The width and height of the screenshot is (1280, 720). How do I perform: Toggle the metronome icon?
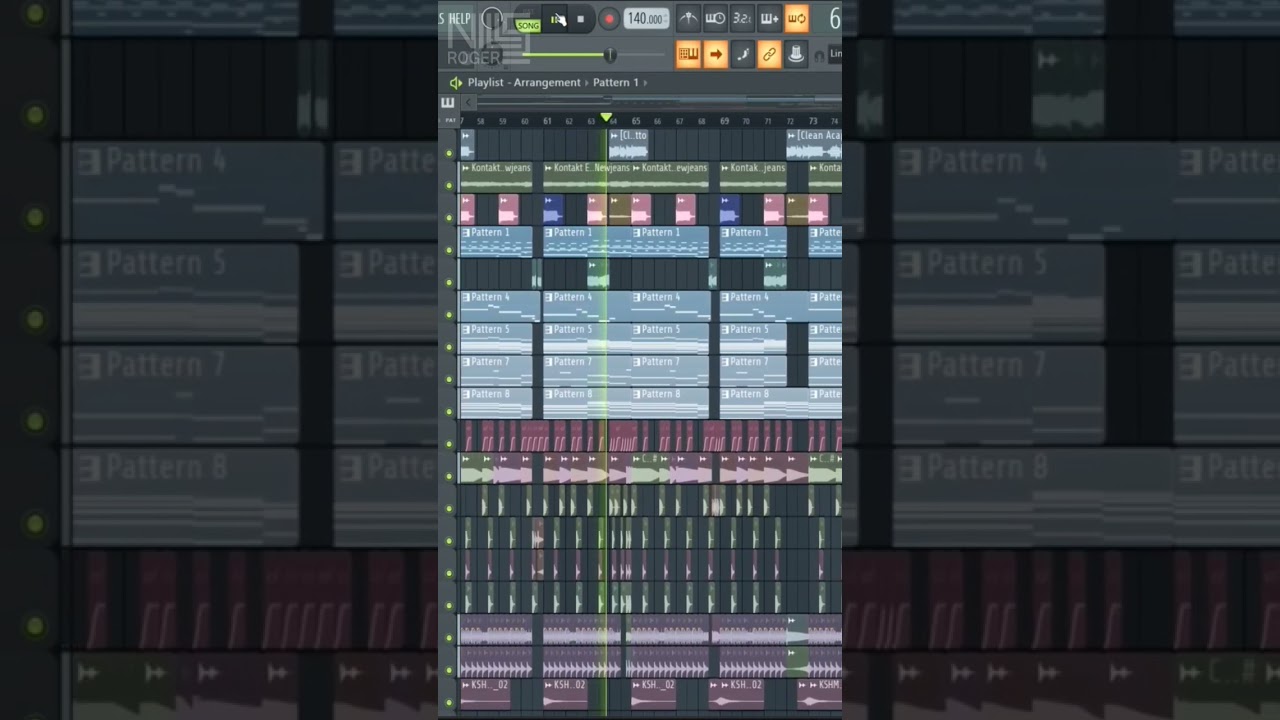[688, 18]
